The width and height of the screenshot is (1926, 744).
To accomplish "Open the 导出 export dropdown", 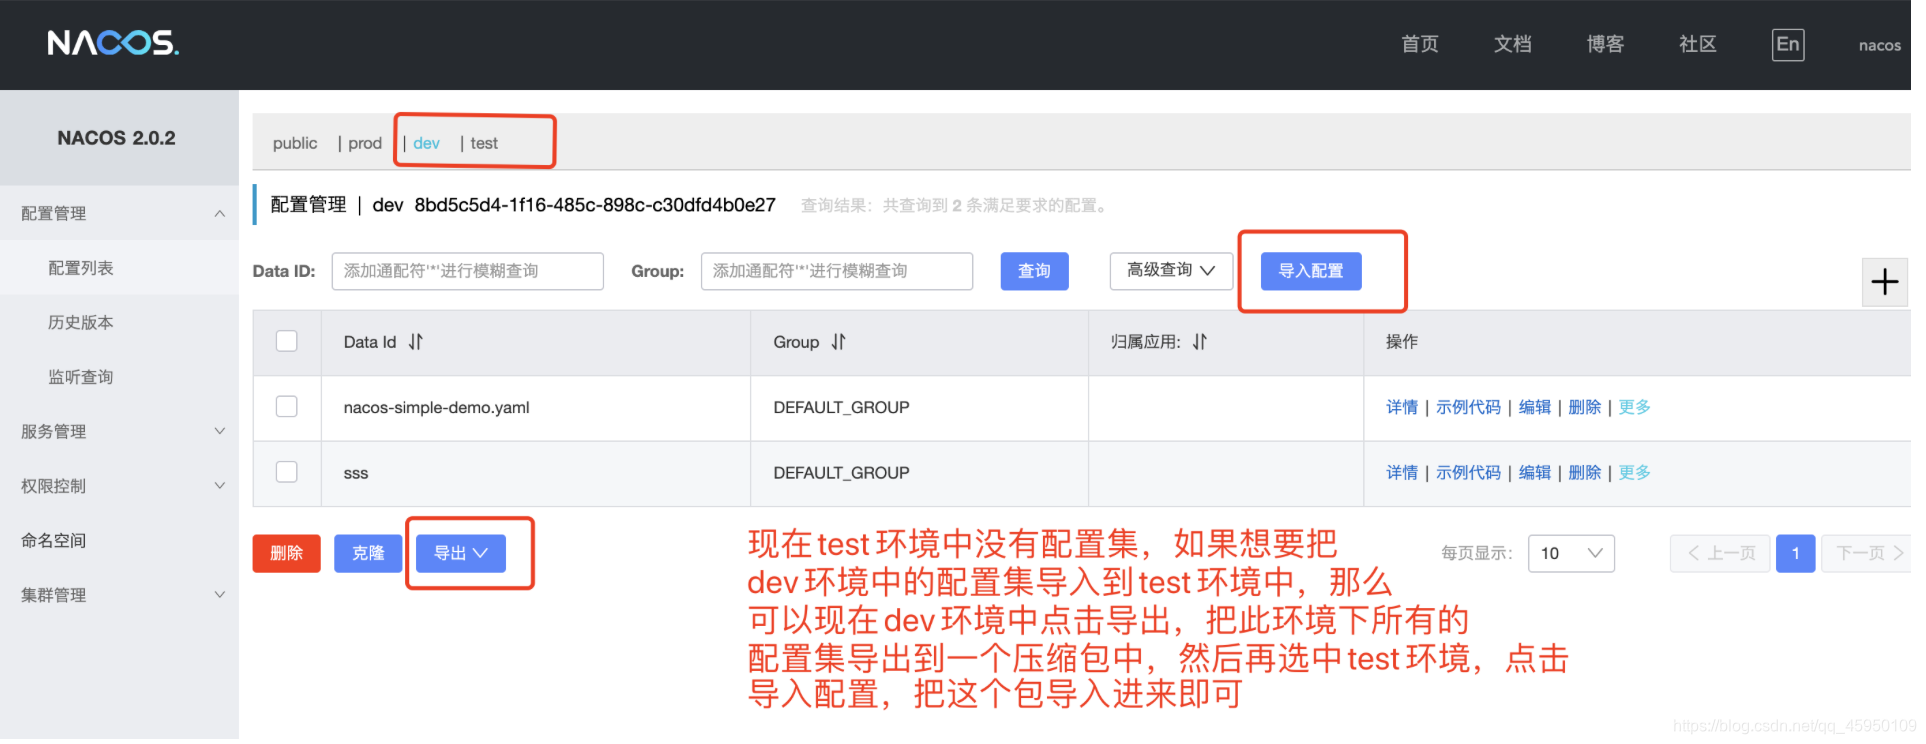I will [461, 553].
